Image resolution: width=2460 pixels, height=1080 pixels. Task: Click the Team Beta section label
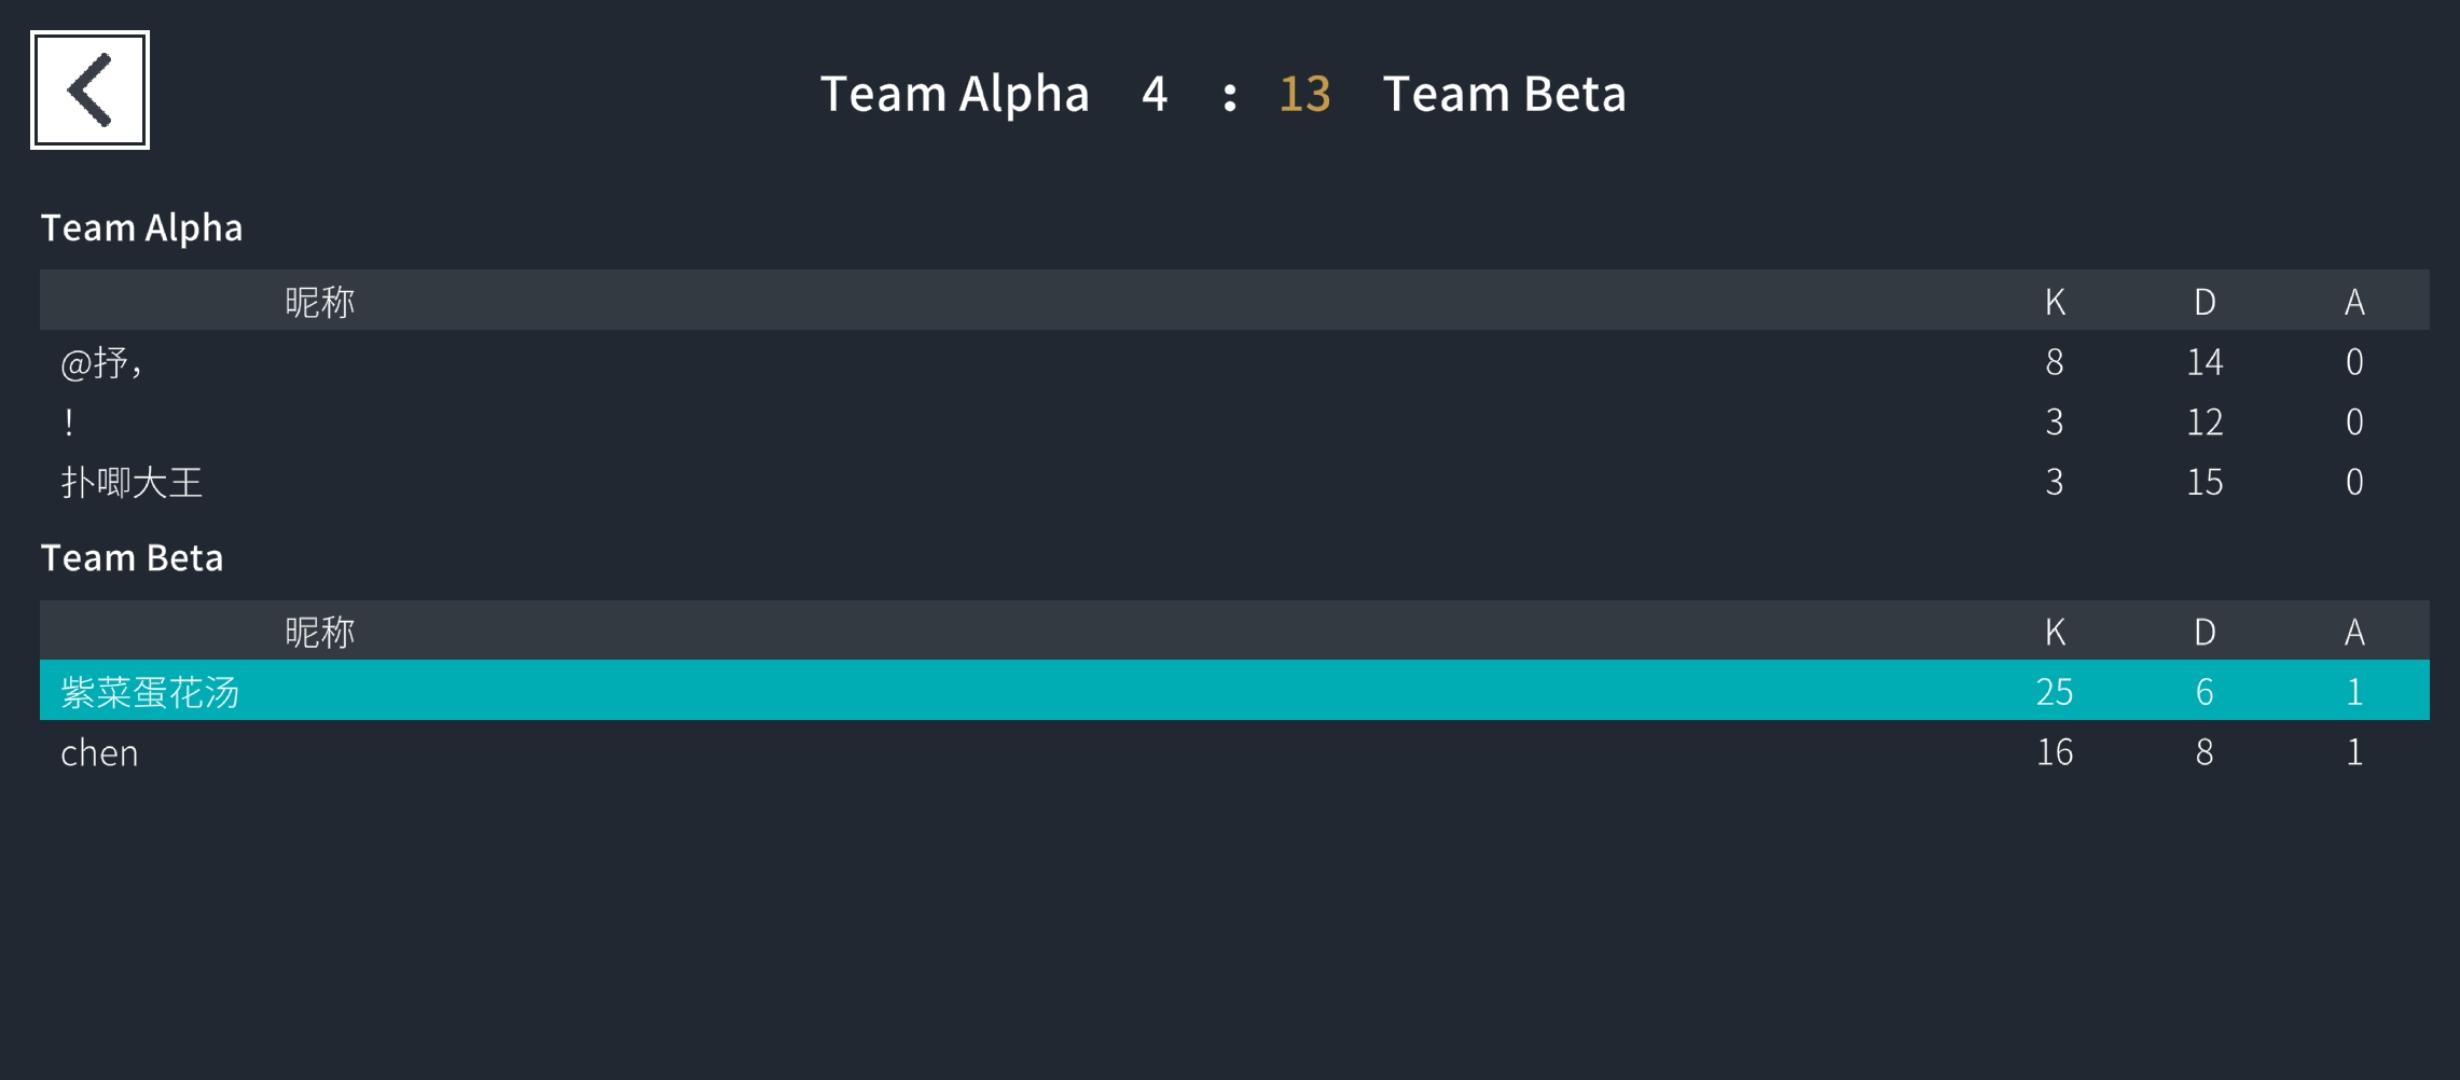(132, 557)
